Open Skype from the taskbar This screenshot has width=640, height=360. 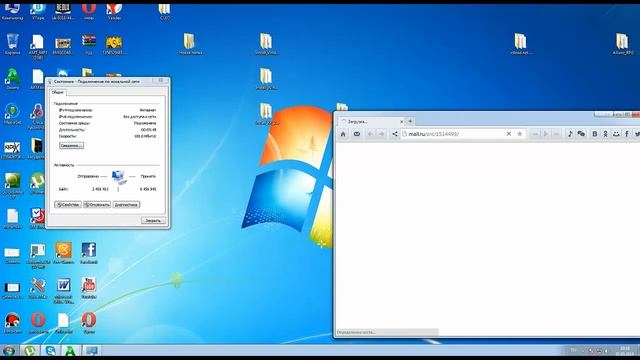51,351
